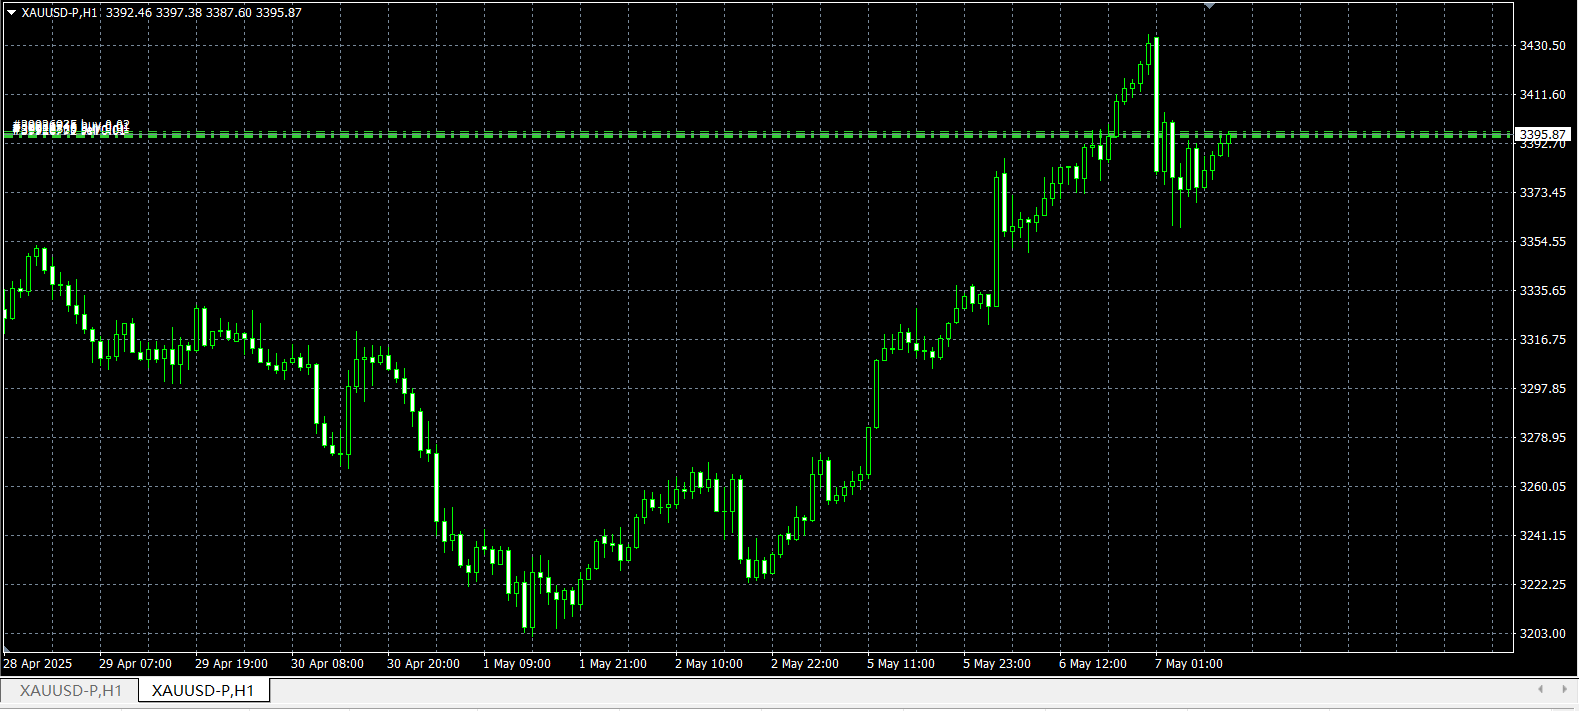Open the one-click trading arrow beside XAUUSD-P,H1

click(11, 13)
